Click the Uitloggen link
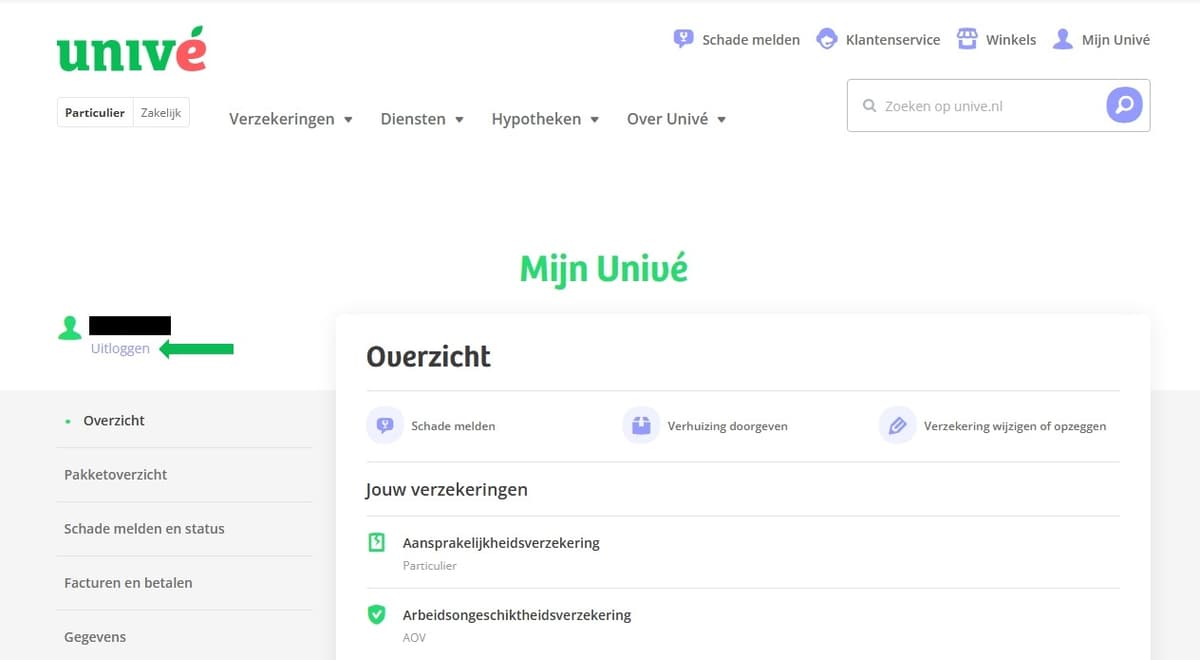The height and width of the screenshot is (660, 1200). click(x=120, y=349)
